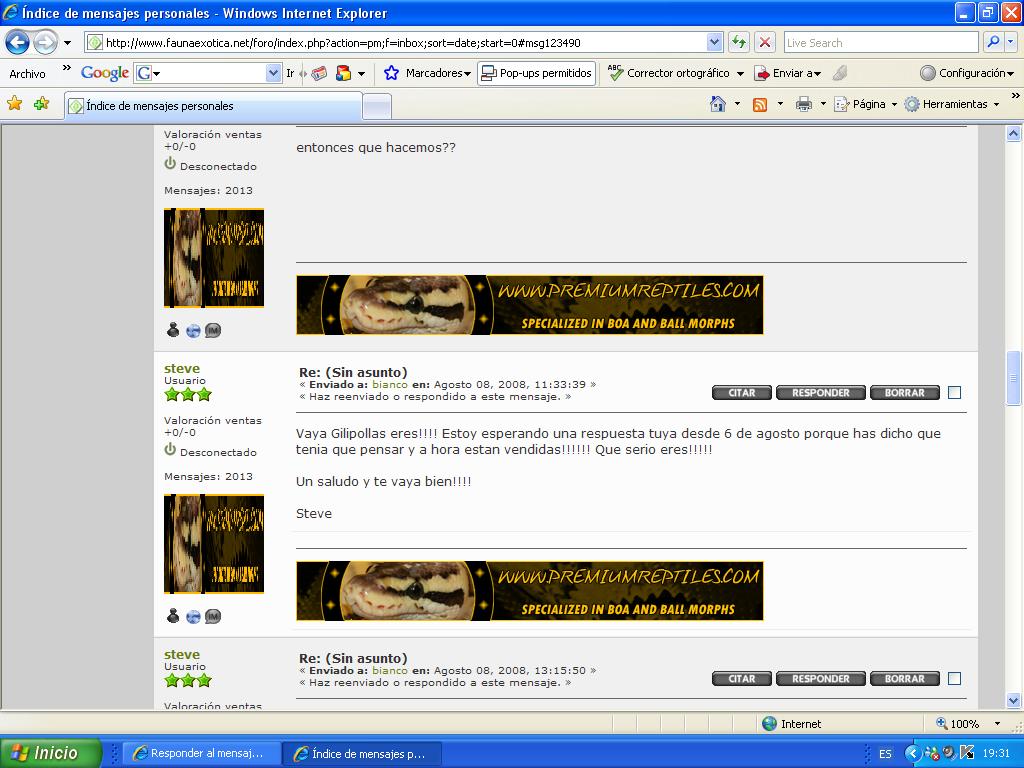Click the Stop loading X icon

[x=765, y=42]
